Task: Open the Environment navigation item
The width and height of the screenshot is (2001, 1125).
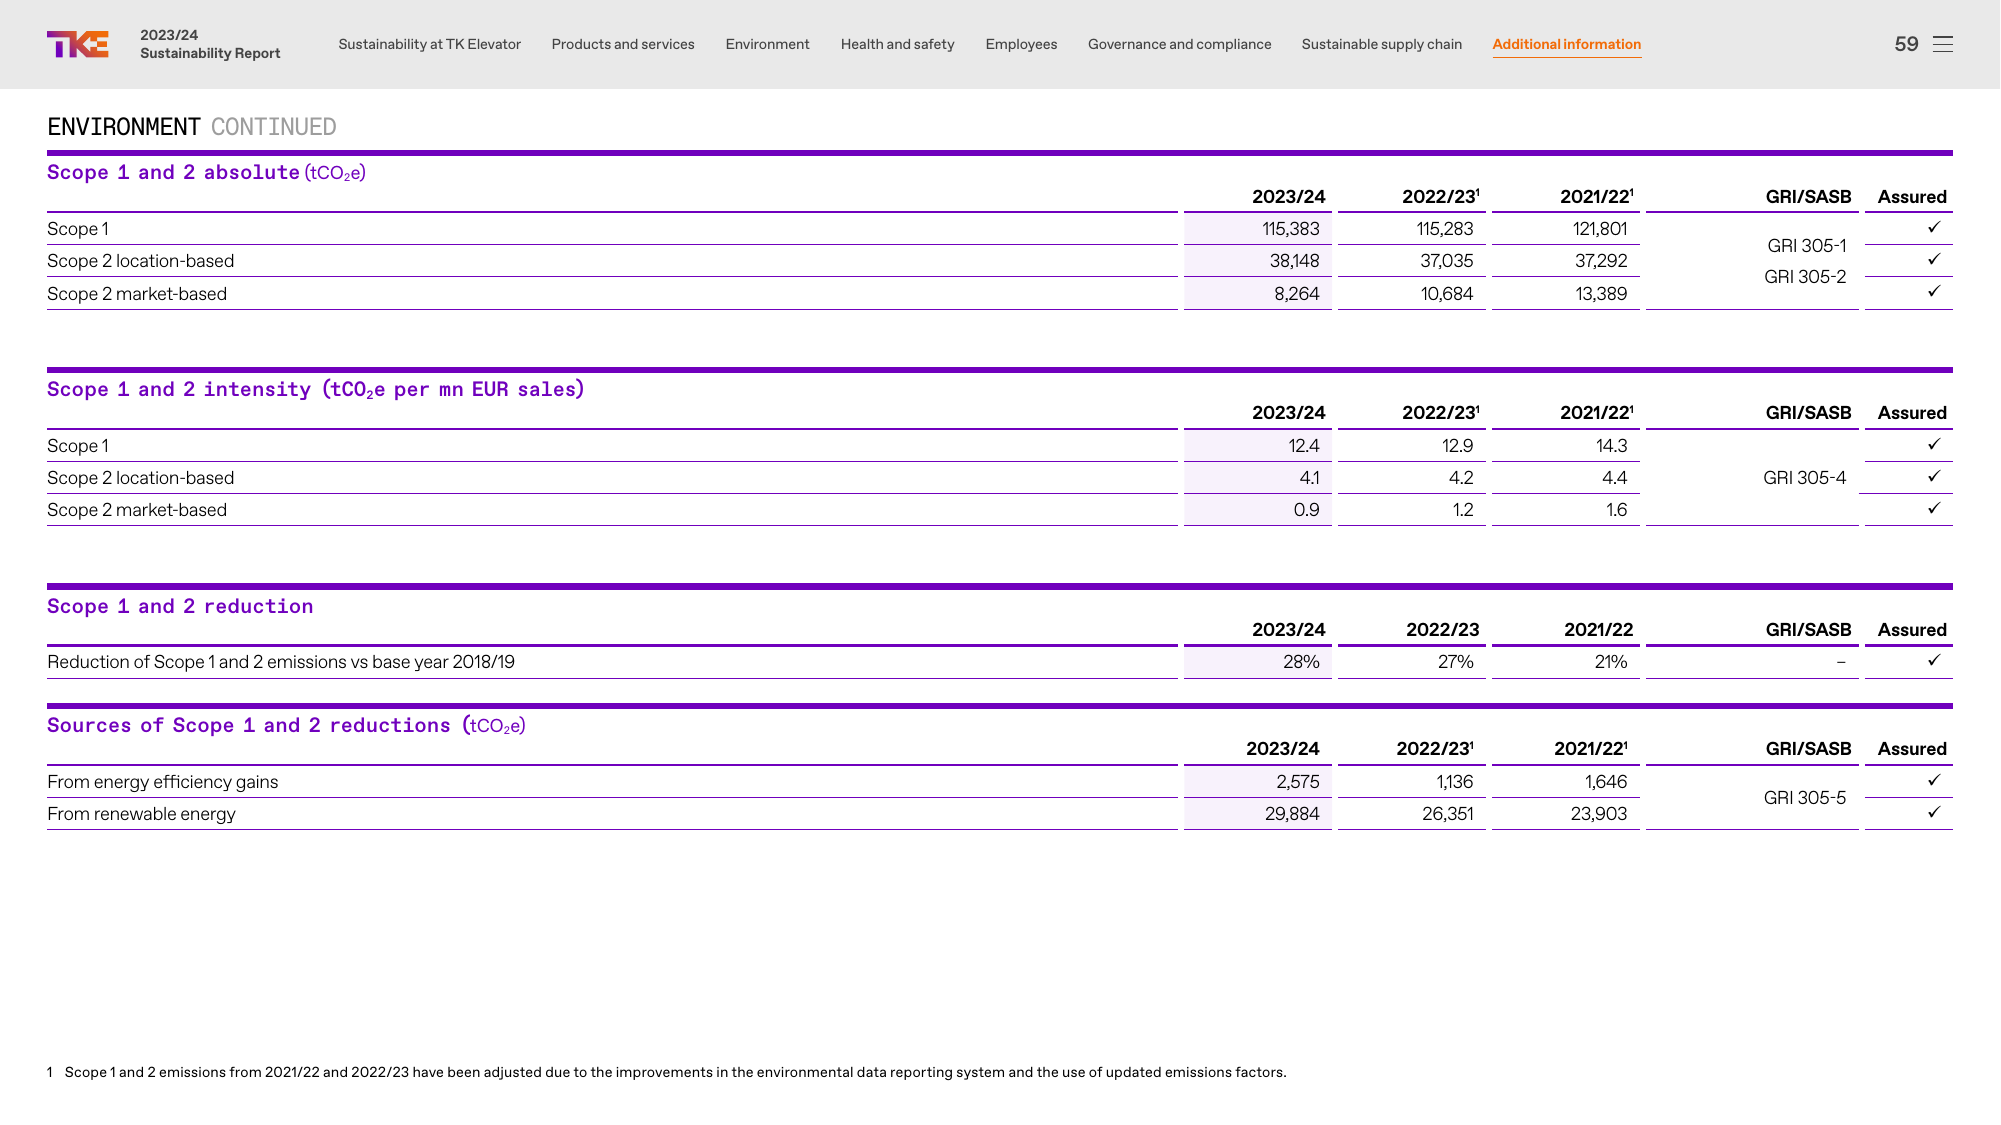Action: [x=767, y=44]
